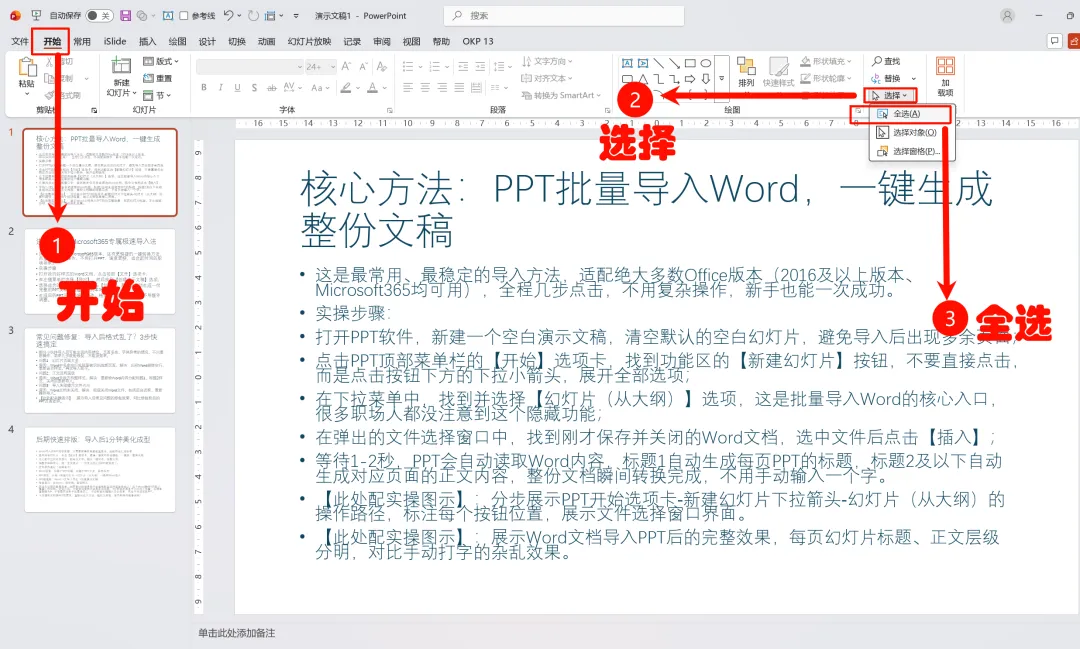Click the notes area to add notes

pyautogui.click(x=237, y=632)
